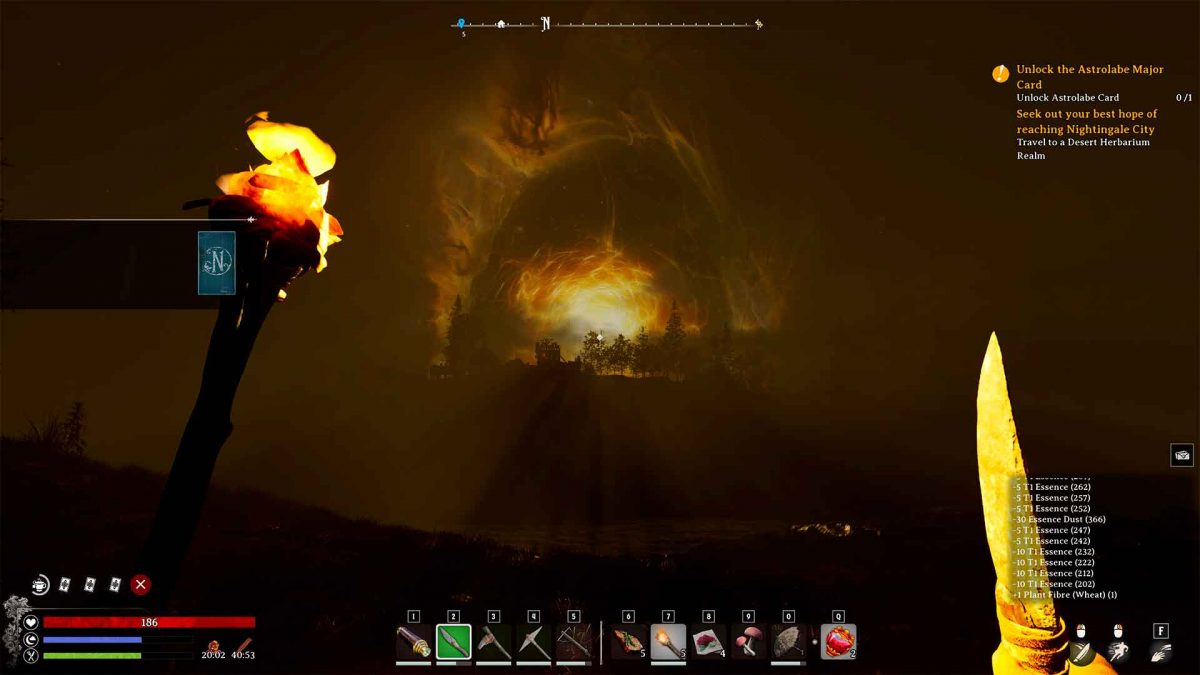The height and width of the screenshot is (675, 1200).
Task: Click the '30 Essence Dust (366)' log entry
Action: tap(1060, 519)
